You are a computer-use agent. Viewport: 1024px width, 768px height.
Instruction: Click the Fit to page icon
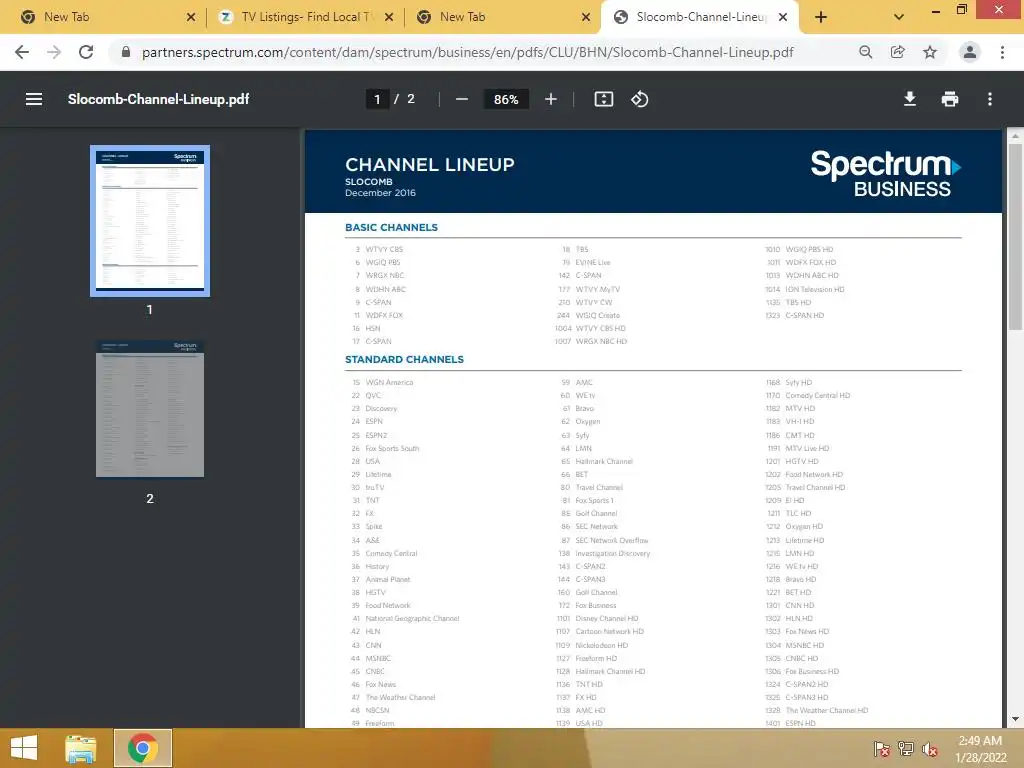tap(603, 99)
